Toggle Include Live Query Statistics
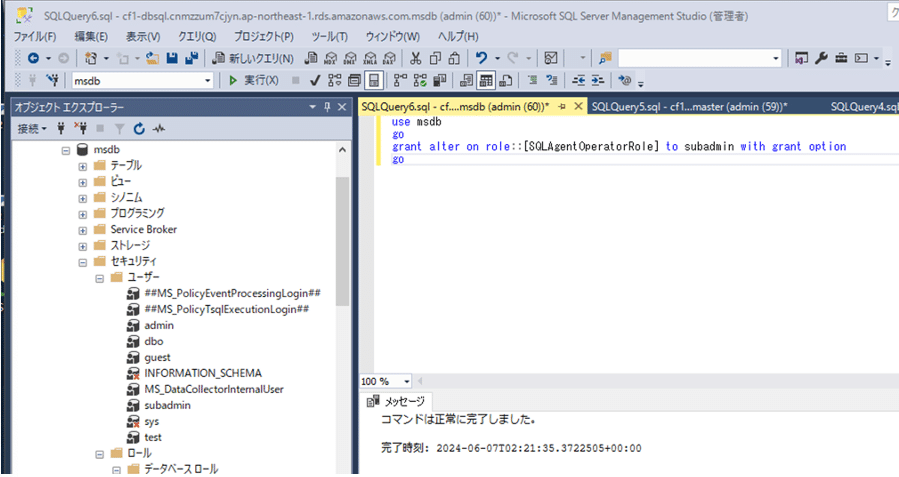 pyautogui.click(x=420, y=80)
